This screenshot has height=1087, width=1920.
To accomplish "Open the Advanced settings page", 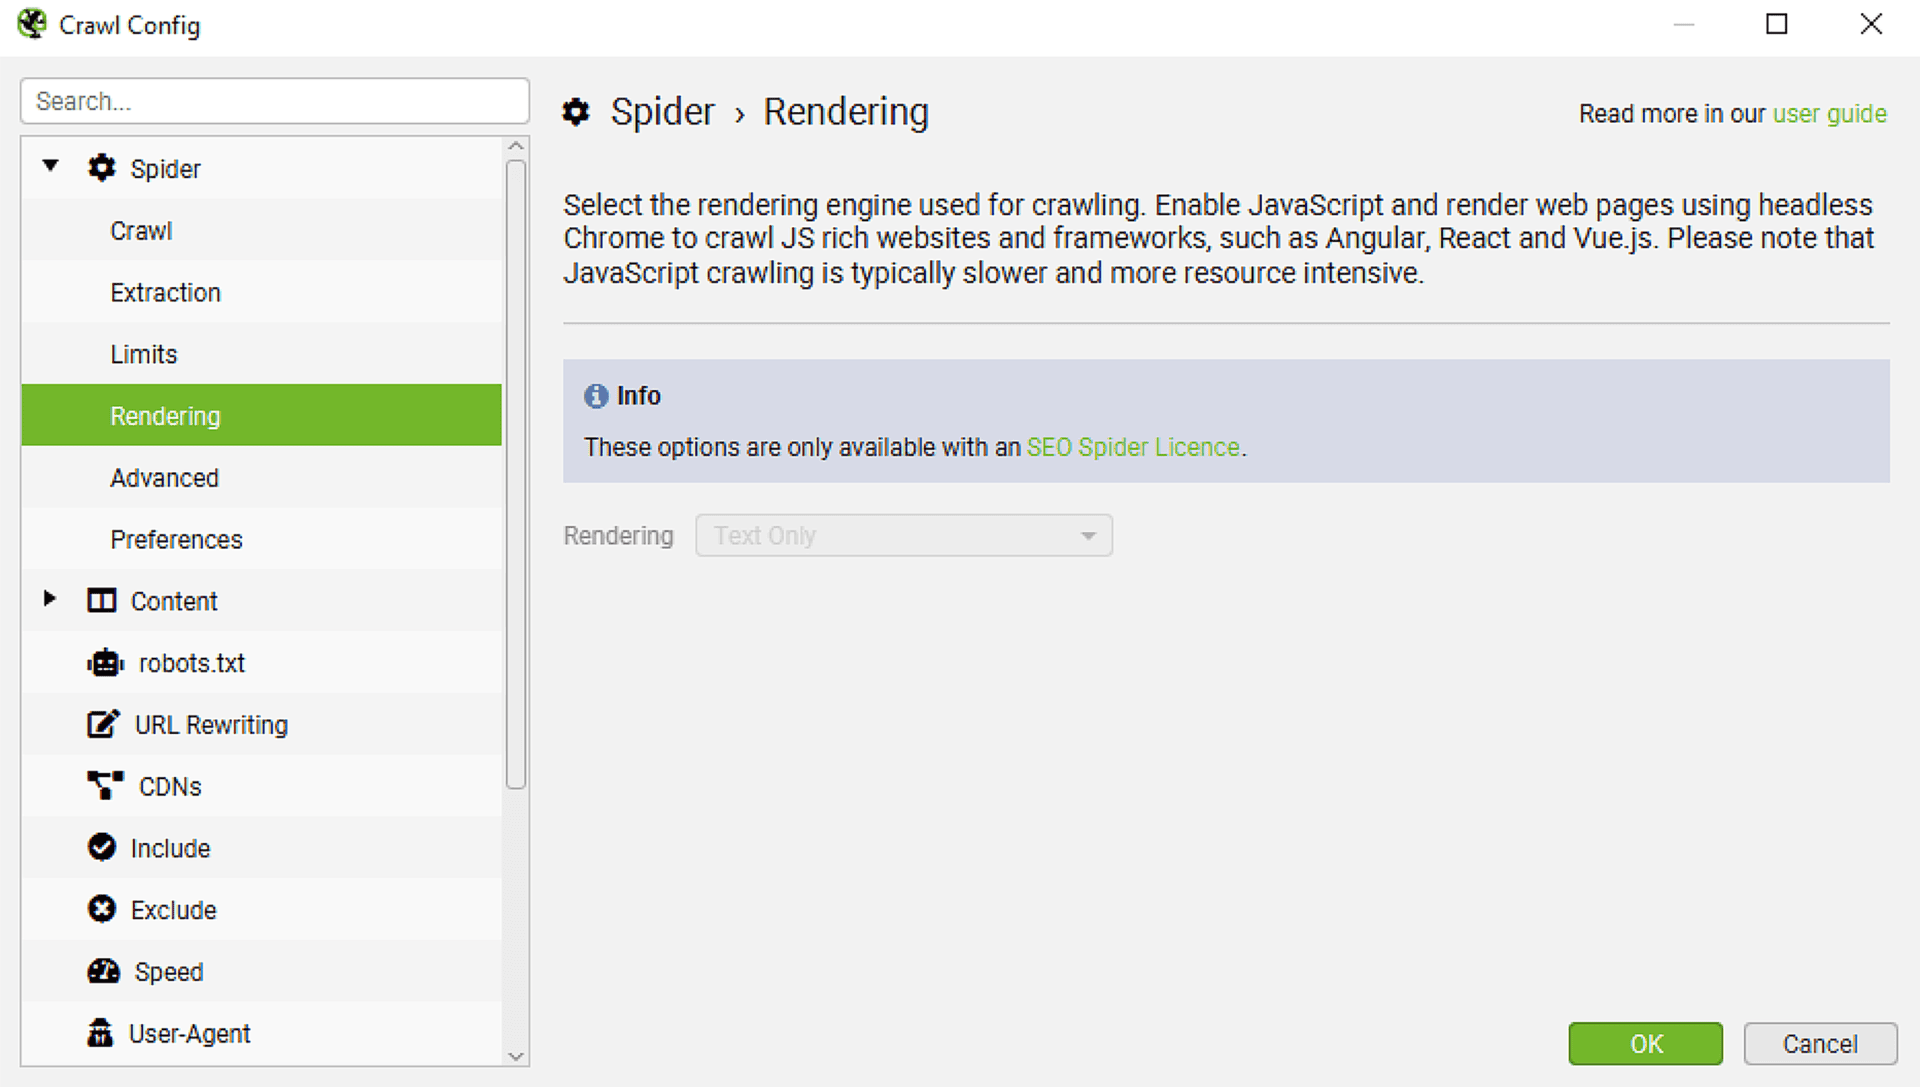I will coord(164,477).
